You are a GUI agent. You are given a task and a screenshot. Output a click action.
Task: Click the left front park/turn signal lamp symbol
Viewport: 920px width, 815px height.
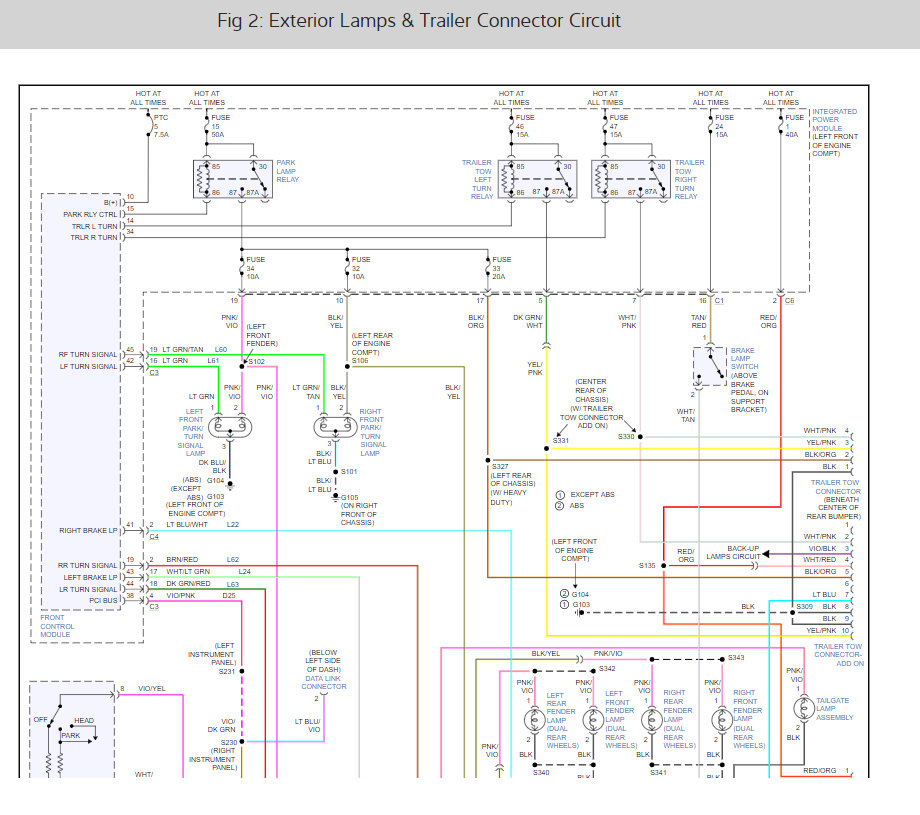(x=232, y=426)
